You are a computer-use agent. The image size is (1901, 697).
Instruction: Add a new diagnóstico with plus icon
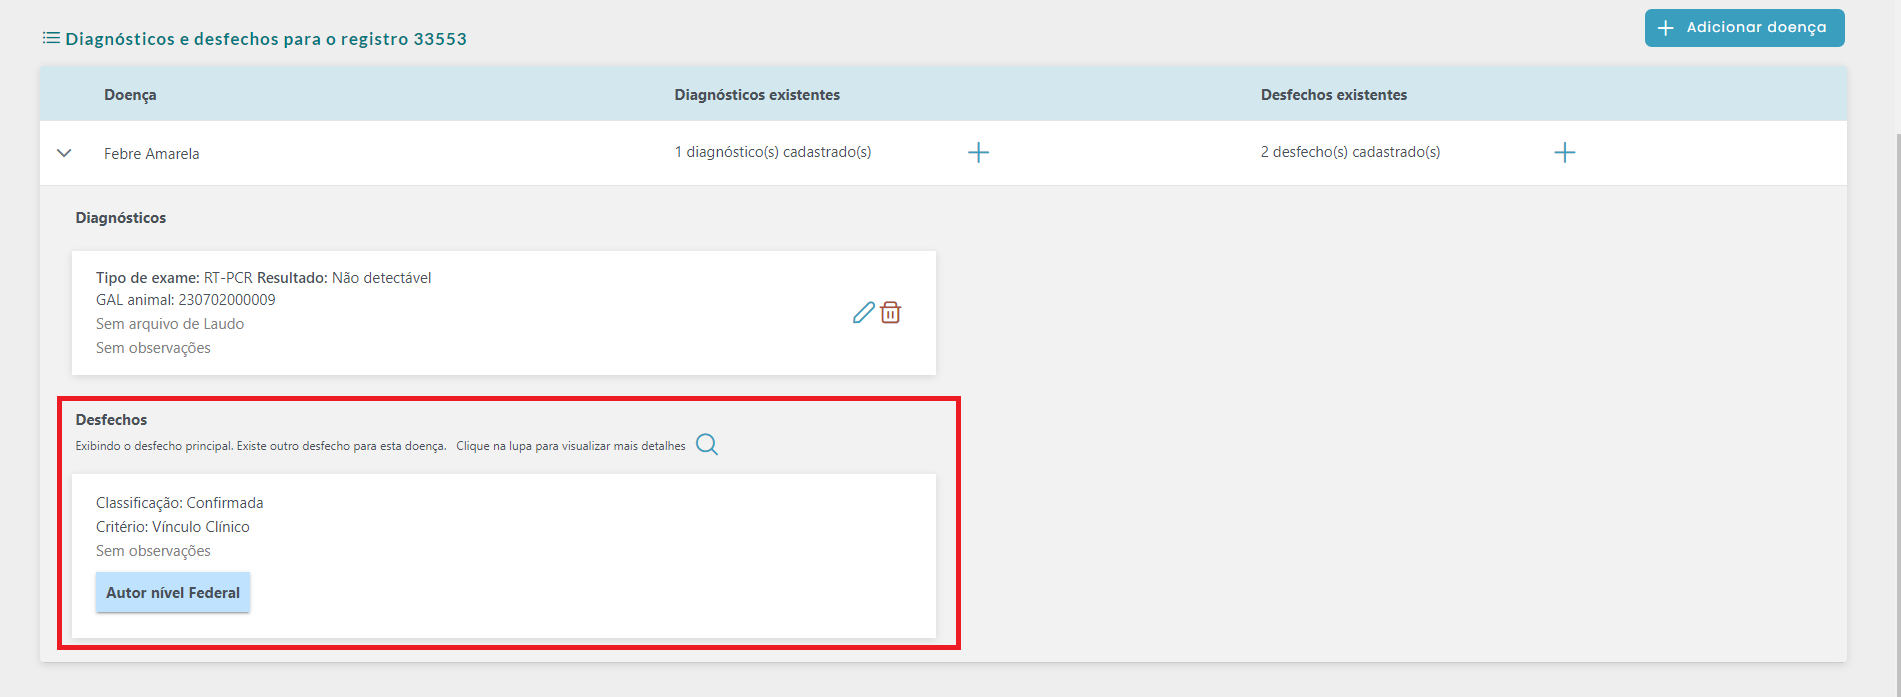coord(978,152)
